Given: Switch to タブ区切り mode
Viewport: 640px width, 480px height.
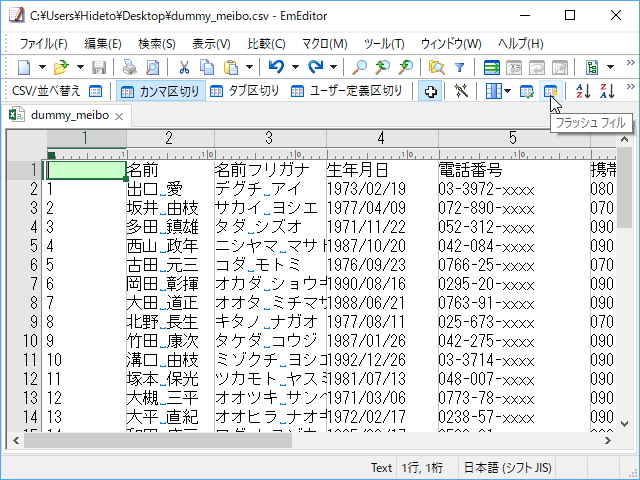Looking at the screenshot, I should [245, 91].
